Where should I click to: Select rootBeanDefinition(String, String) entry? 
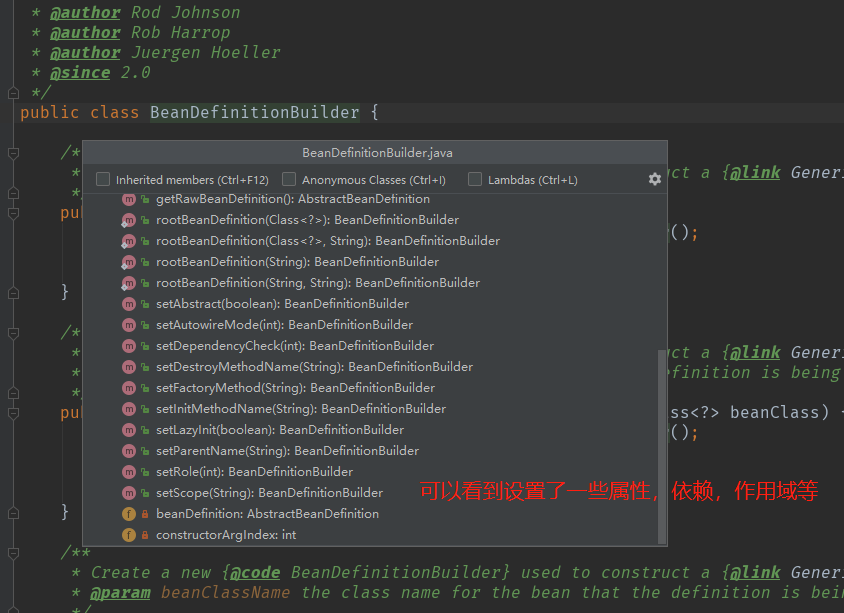pyautogui.click(x=318, y=283)
